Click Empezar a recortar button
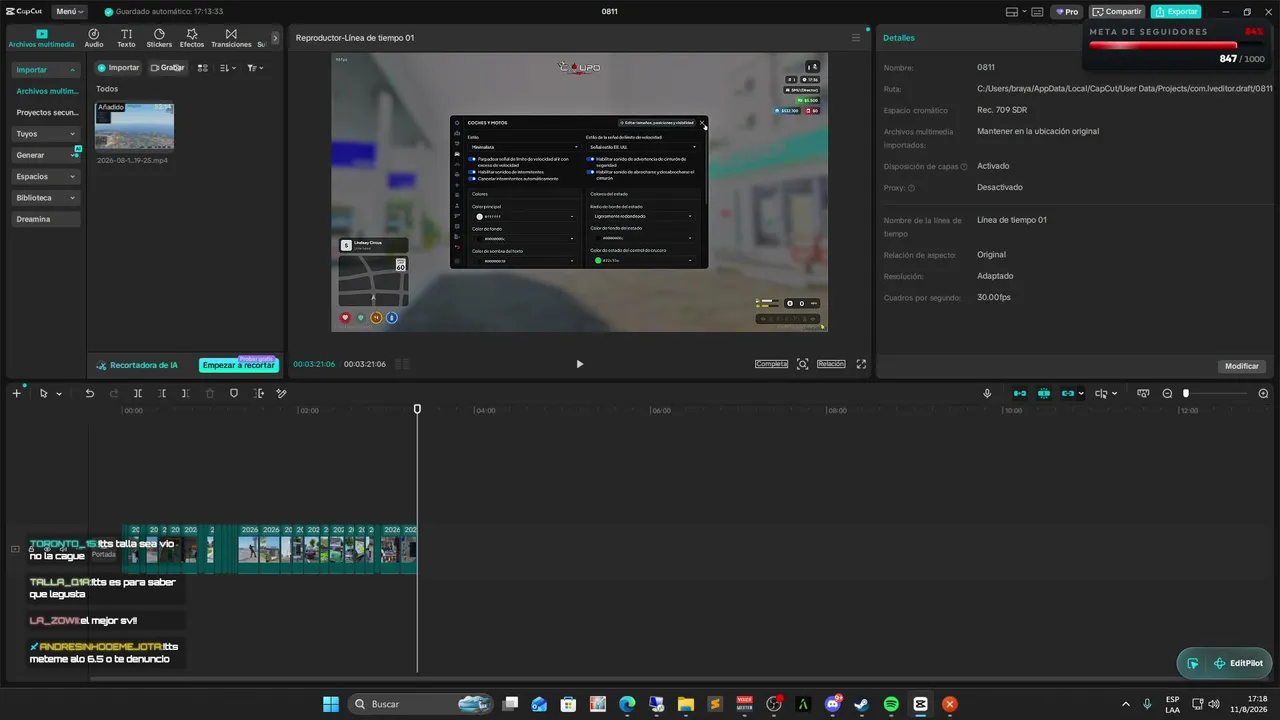The width and height of the screenshot is (1280, 720). [x=238, y=365]
